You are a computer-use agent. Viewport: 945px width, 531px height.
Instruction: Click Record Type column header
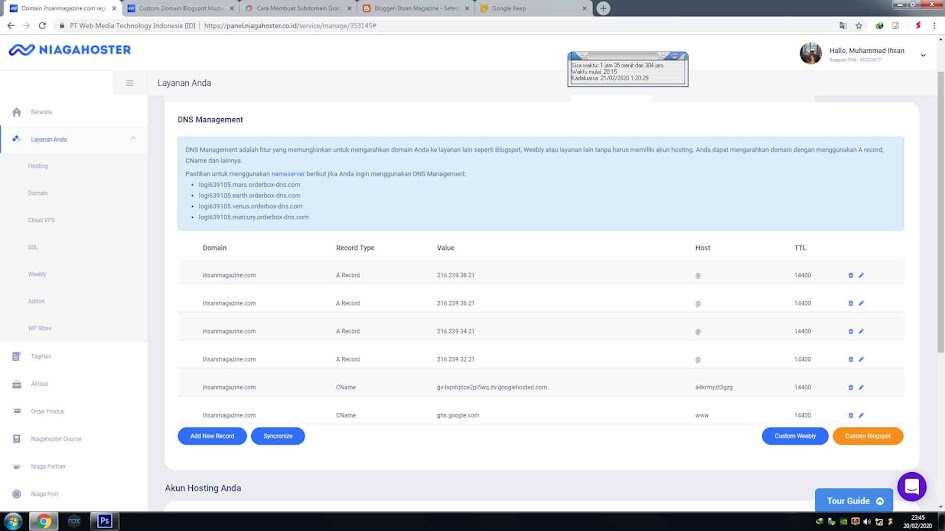(x=355, y=248)
